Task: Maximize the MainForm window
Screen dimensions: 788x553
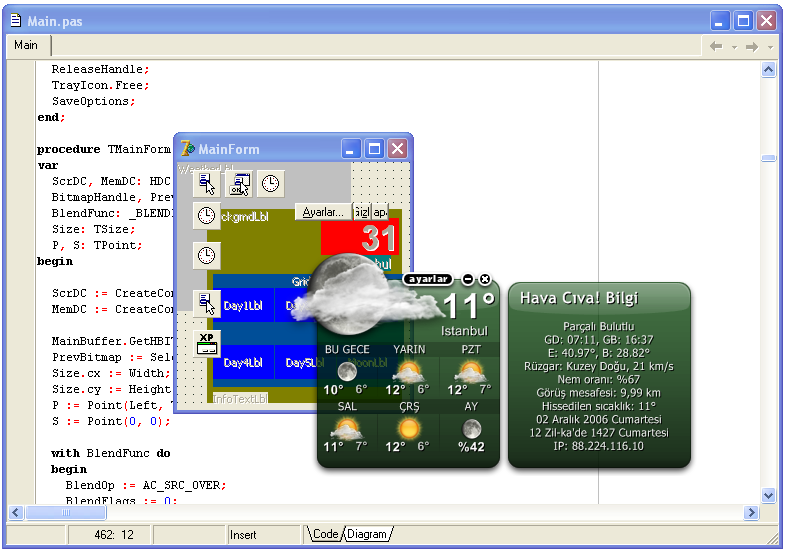Action: tap(374, 149)
